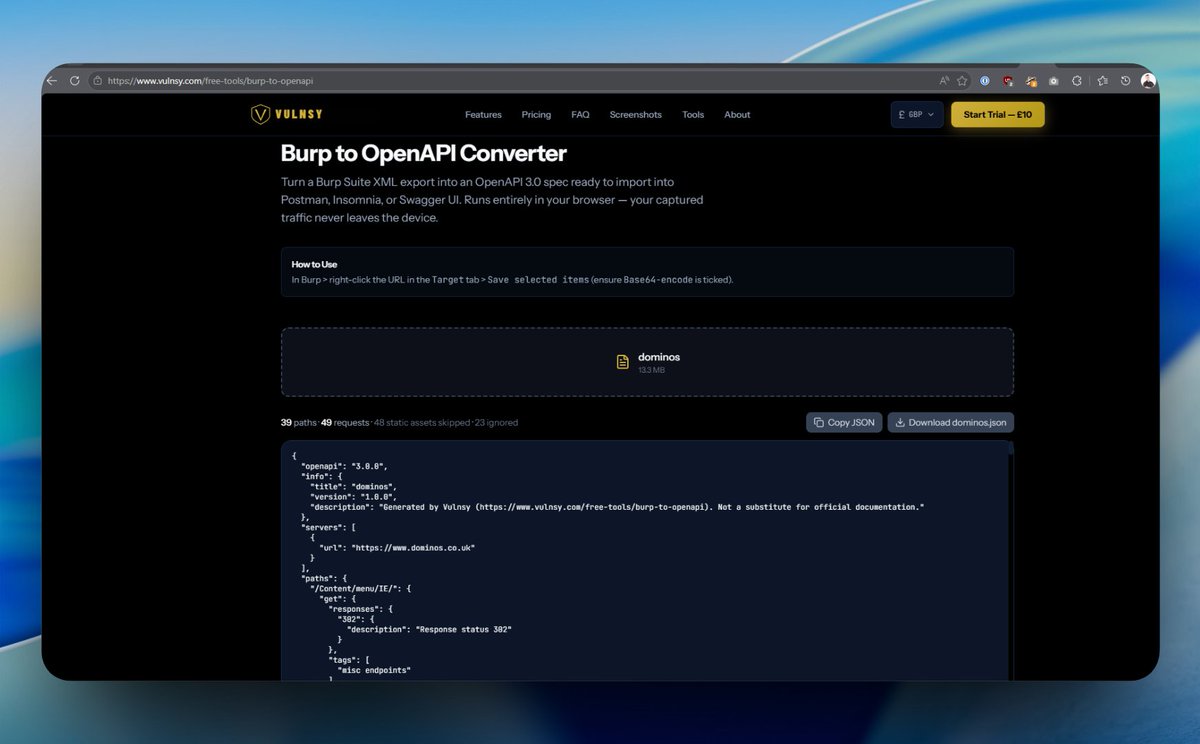Open the Features nav item
Image resolution: width=1200 pixels, height=744 pixels.
(x=483, y=115)
